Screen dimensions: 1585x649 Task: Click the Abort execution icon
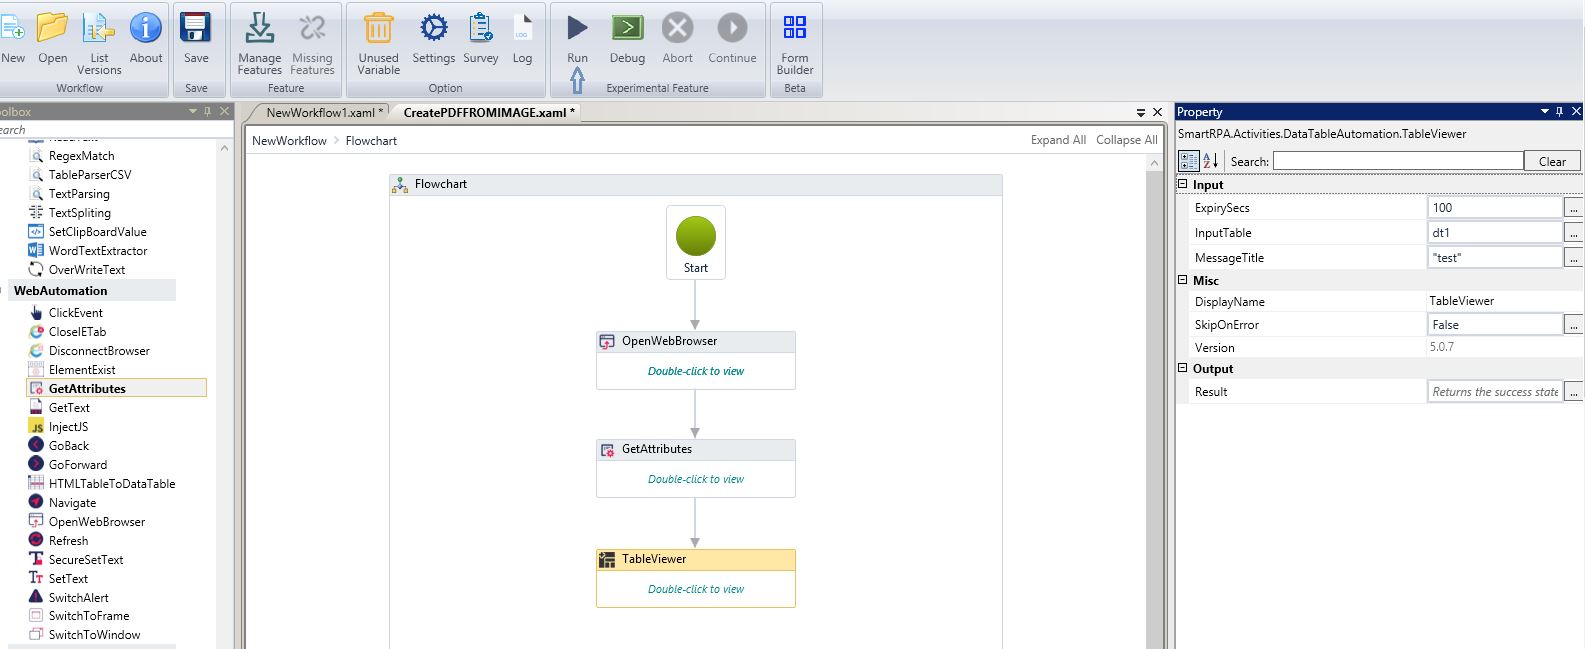coord(677,29)
